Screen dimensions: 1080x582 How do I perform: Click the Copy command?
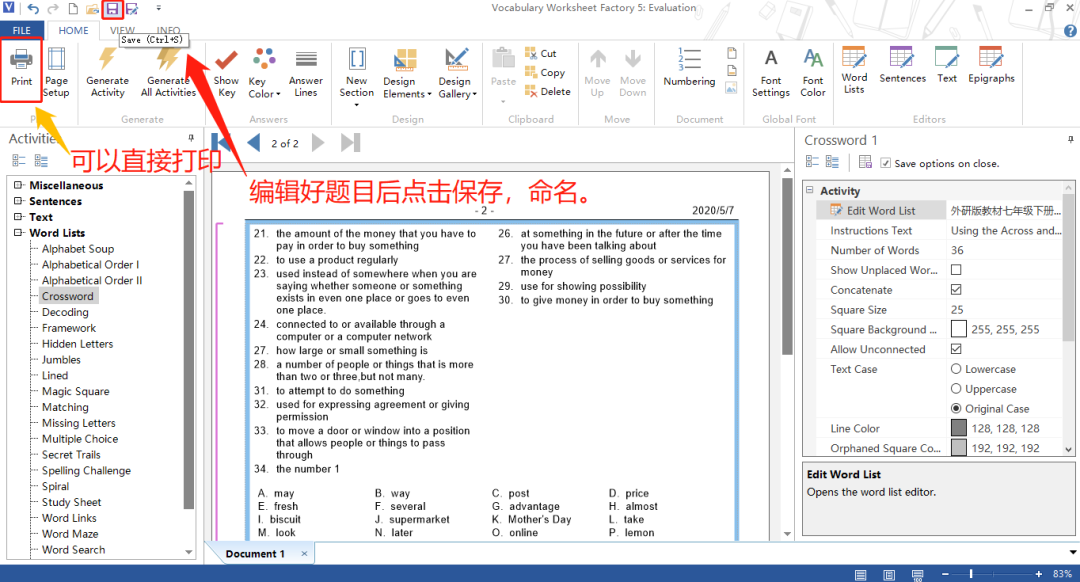point(545,72)
